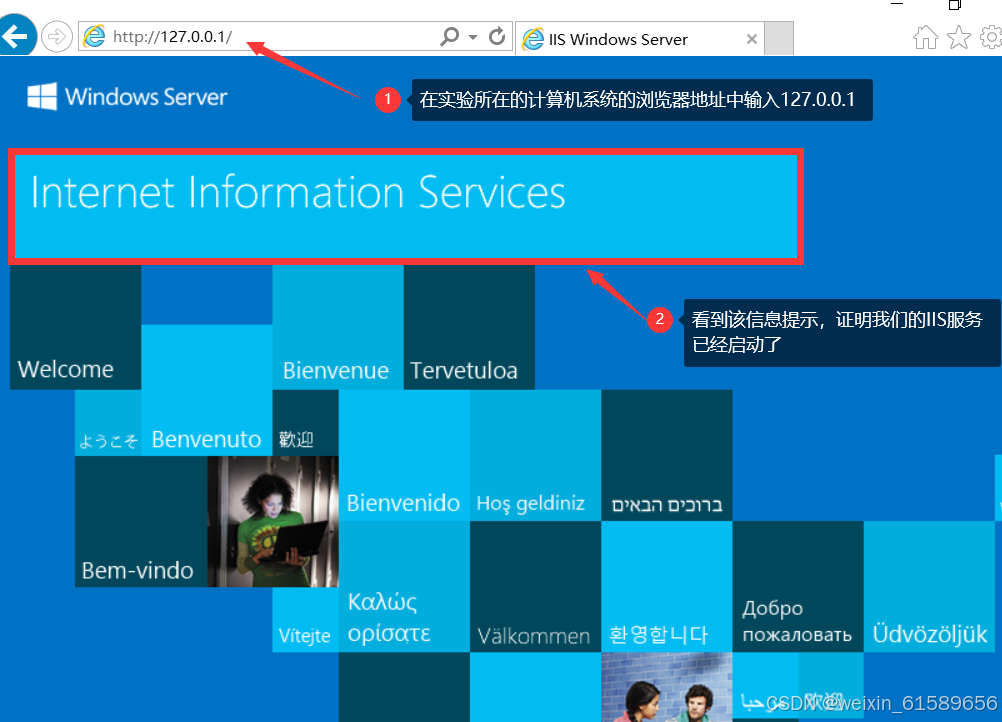Viewport: 1002px width, 722px height.
Task: Click the browser Back arrow button
Action: [16, 36]
